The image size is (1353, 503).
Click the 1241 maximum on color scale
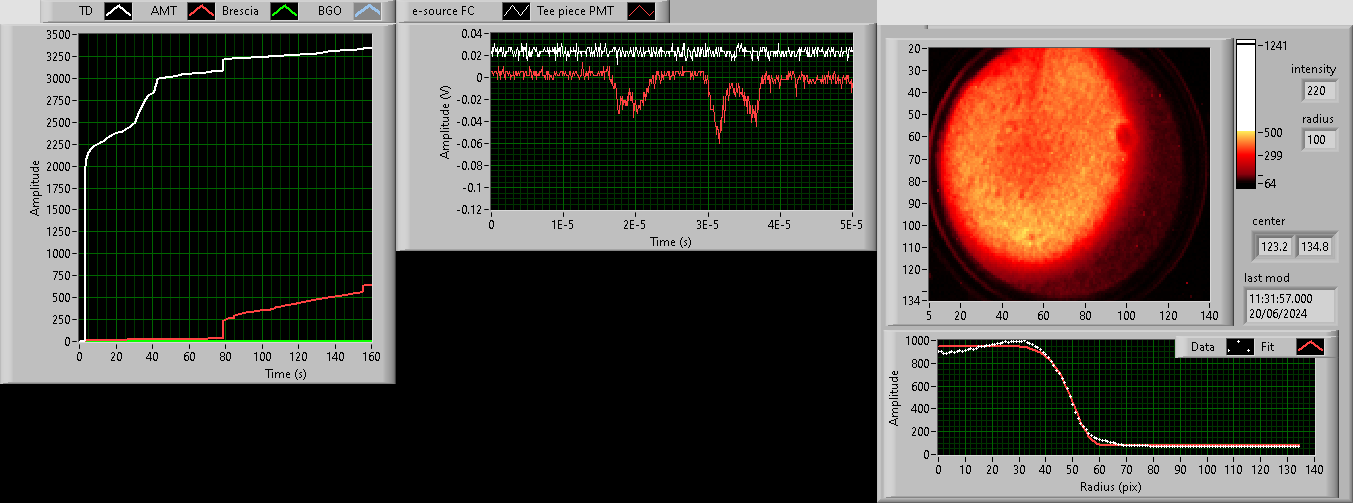click(x=1273, y=45)
